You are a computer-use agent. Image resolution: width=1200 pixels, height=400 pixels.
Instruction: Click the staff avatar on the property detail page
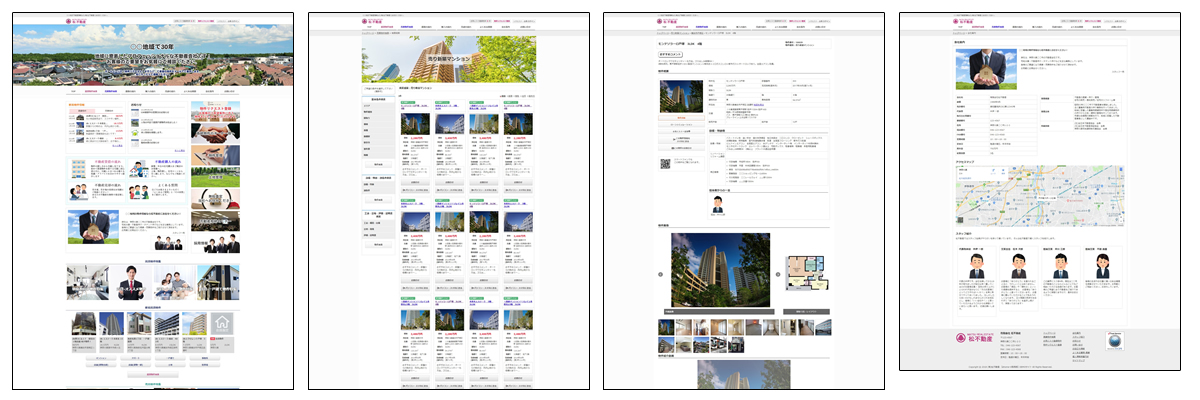[717, 203]
